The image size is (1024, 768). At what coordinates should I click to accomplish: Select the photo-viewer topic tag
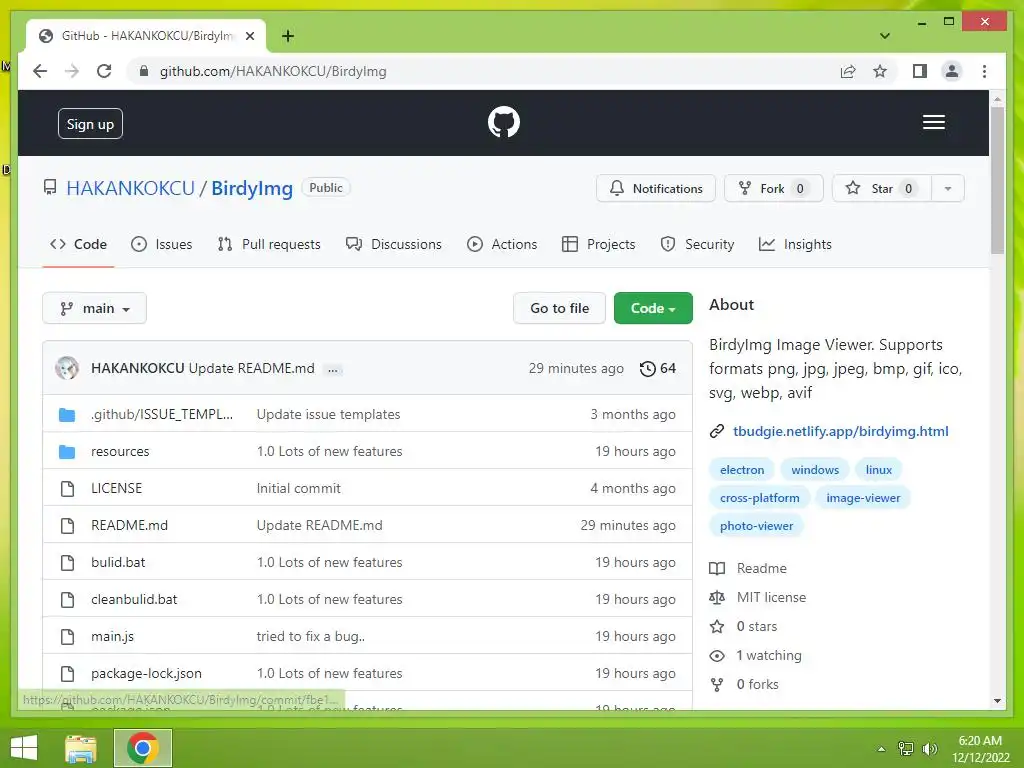[x=756, y=526]
